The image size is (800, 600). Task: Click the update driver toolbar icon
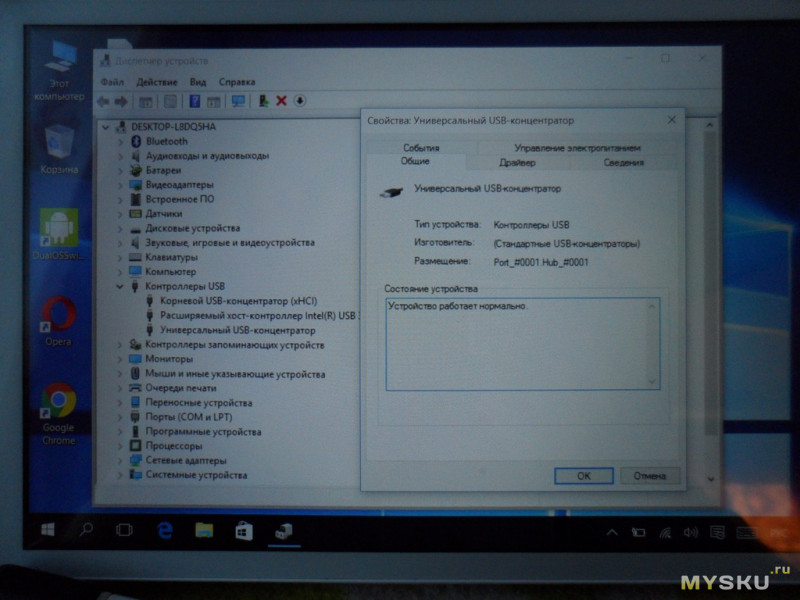coord(263,101)
